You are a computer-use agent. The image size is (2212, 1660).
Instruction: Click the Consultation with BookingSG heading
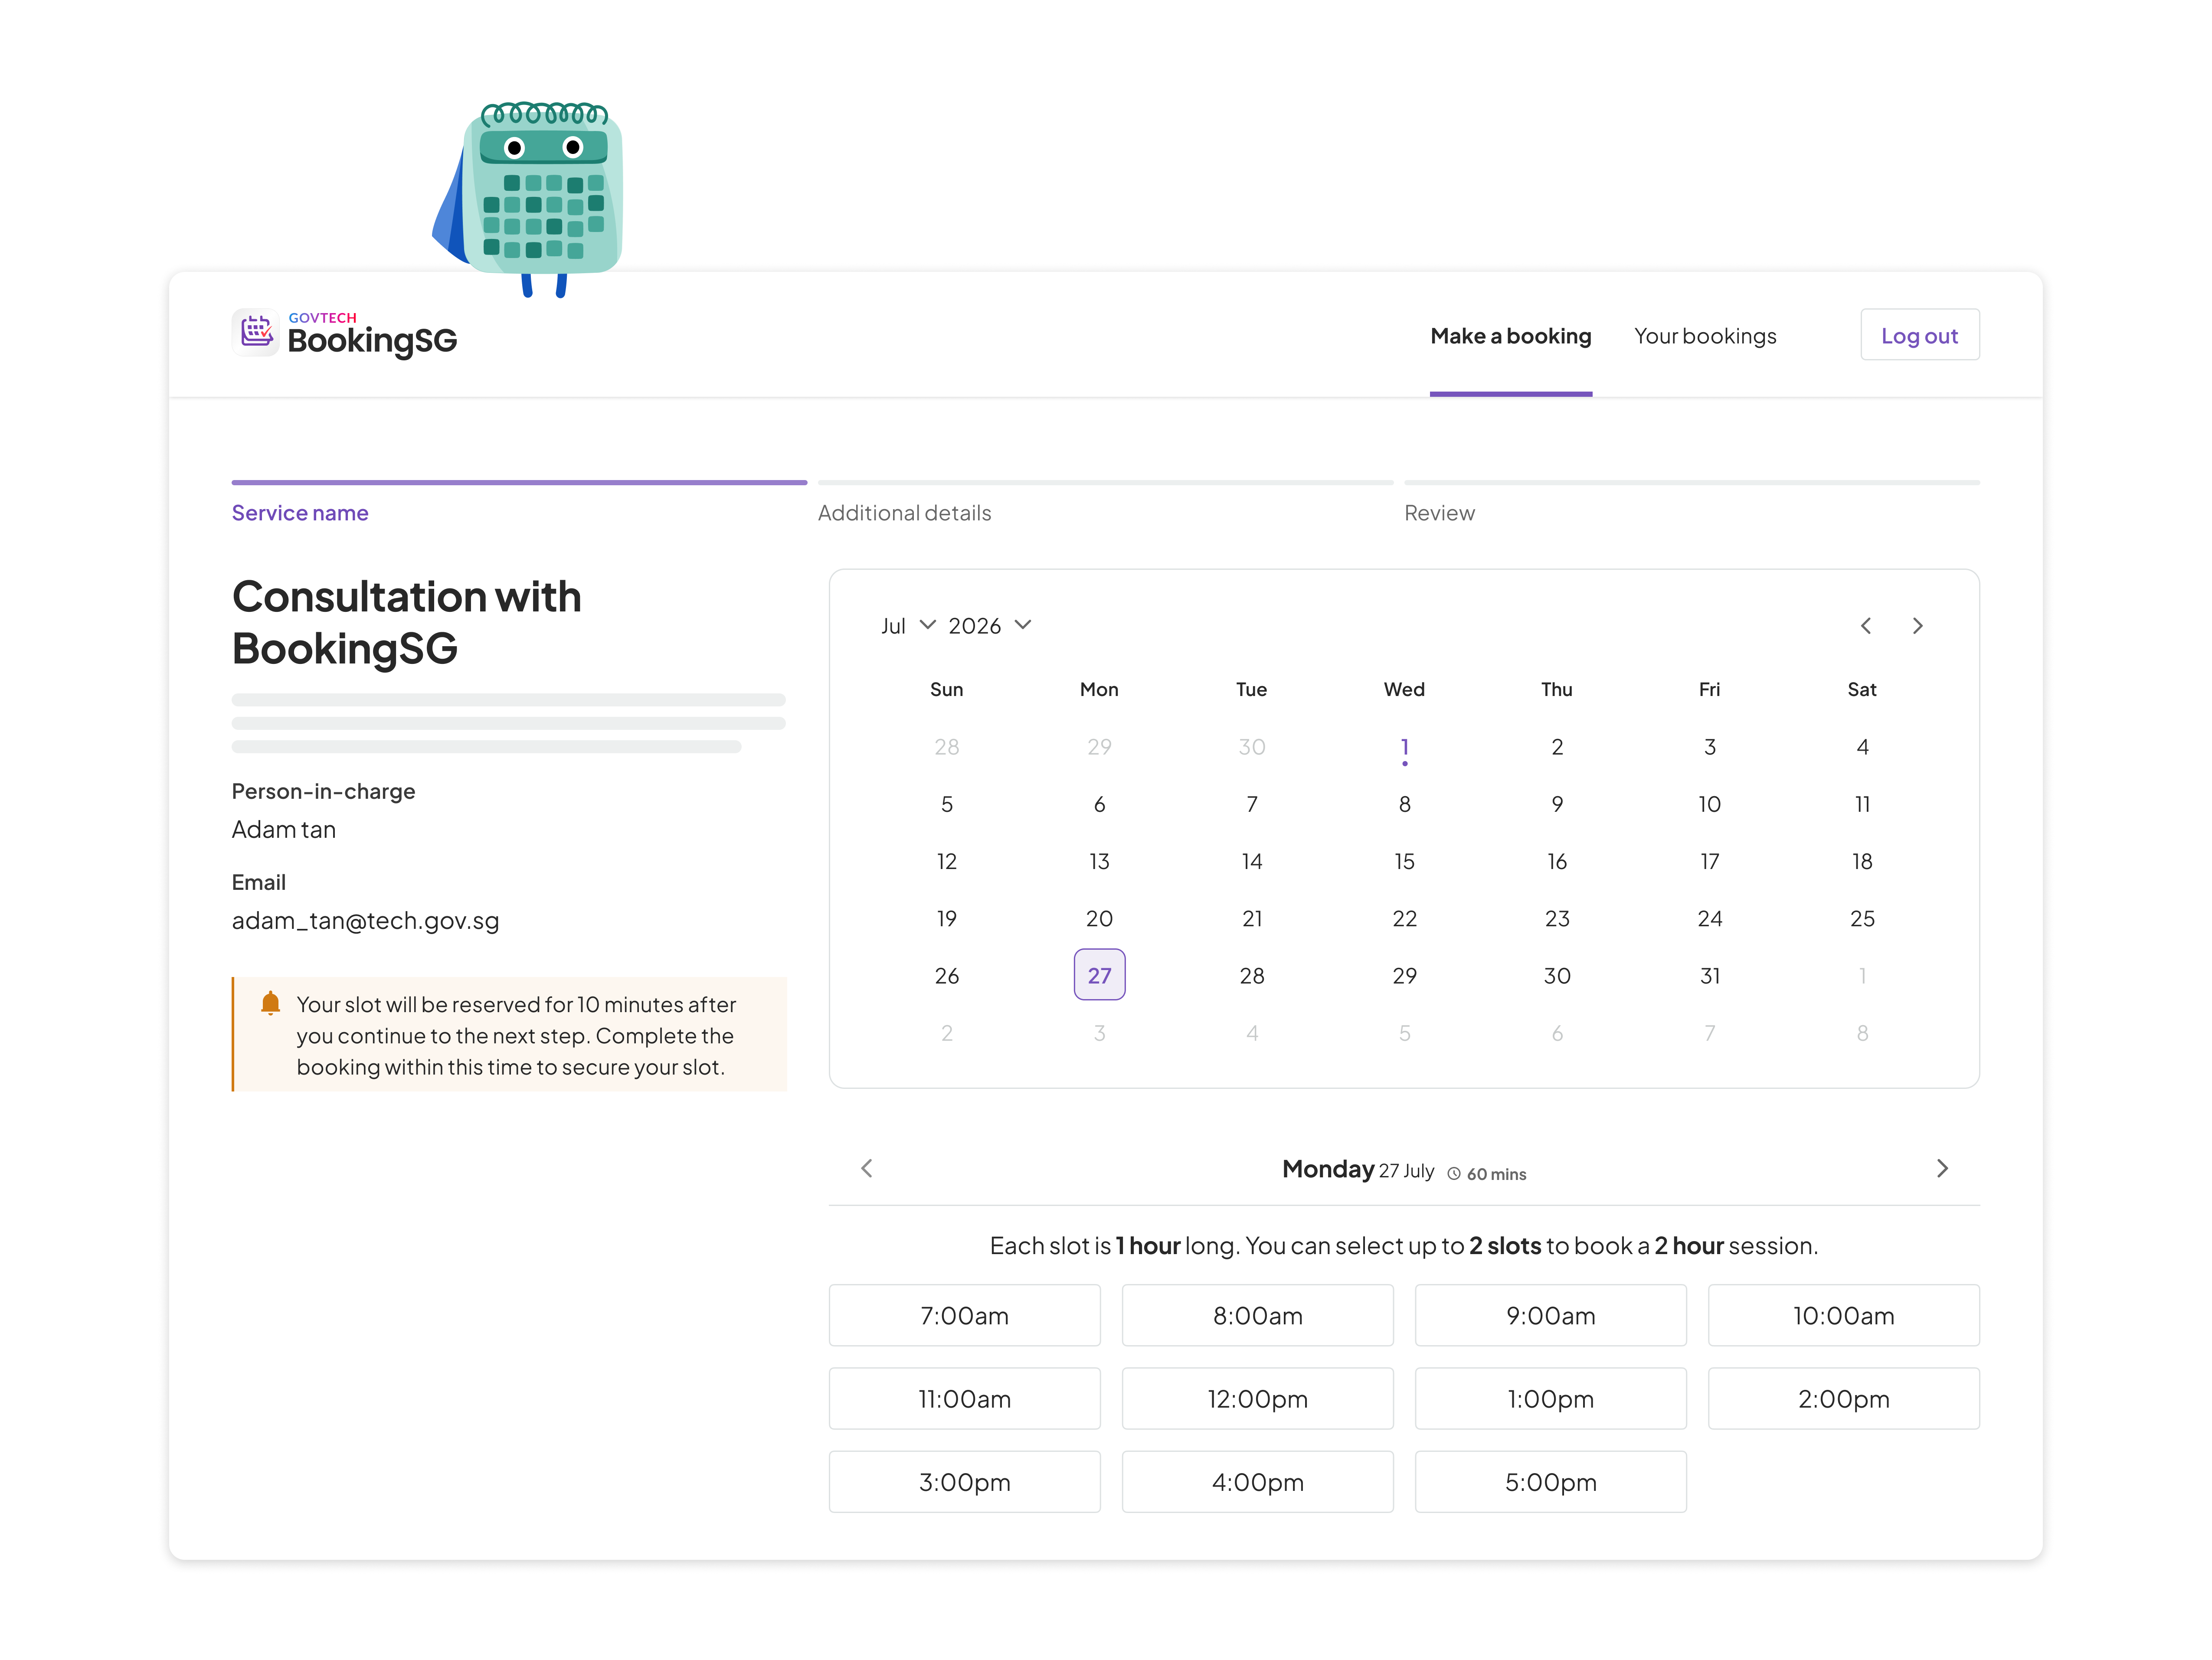point(407,622)
